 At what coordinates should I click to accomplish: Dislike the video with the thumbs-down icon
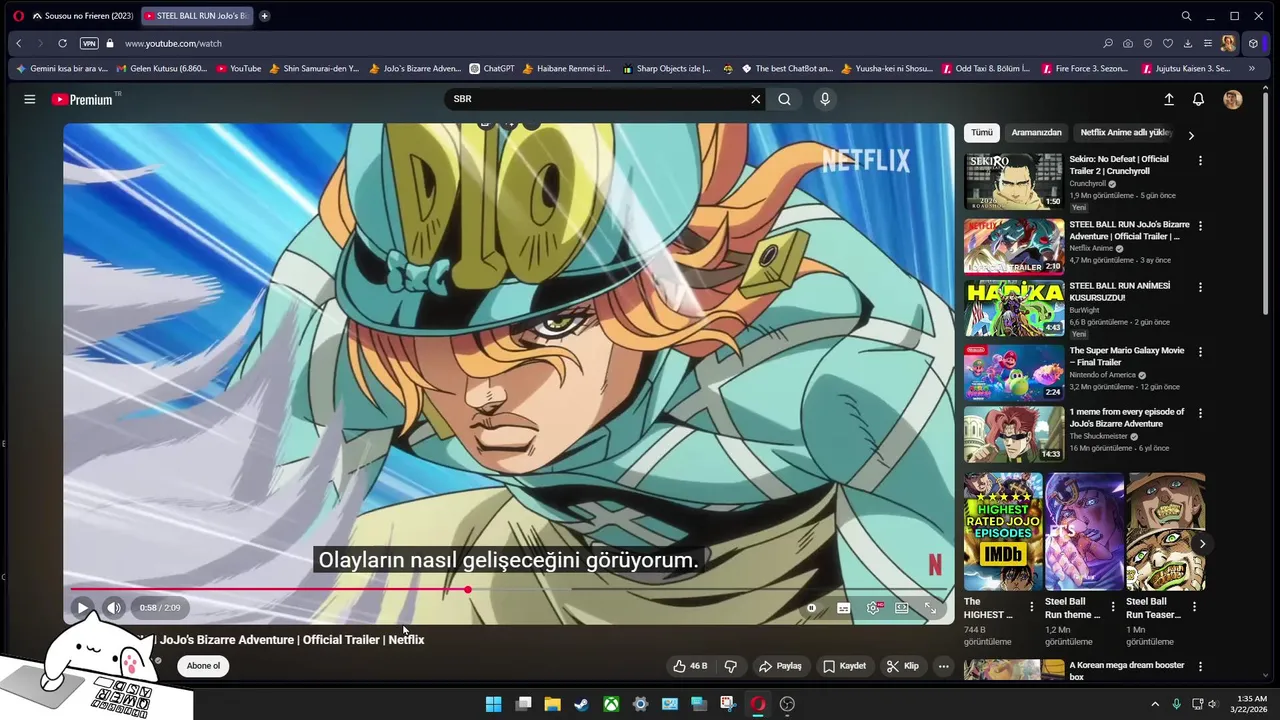click(731, 666)
